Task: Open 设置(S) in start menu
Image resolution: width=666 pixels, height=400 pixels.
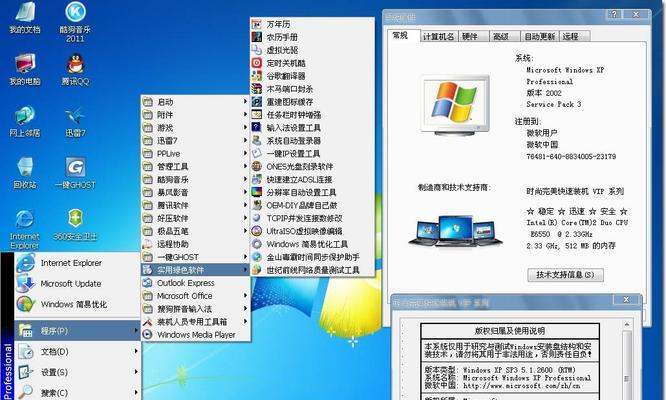Action: [x=77, y=372]
